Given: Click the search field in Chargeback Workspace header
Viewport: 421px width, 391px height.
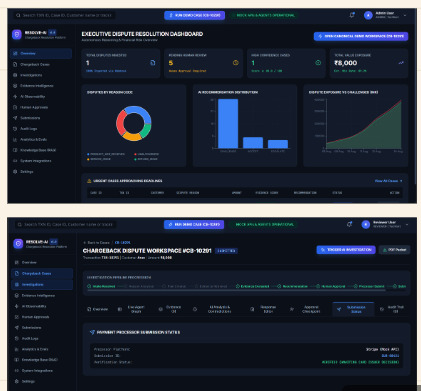Looking at the screenshot, I should pos(66,225).
